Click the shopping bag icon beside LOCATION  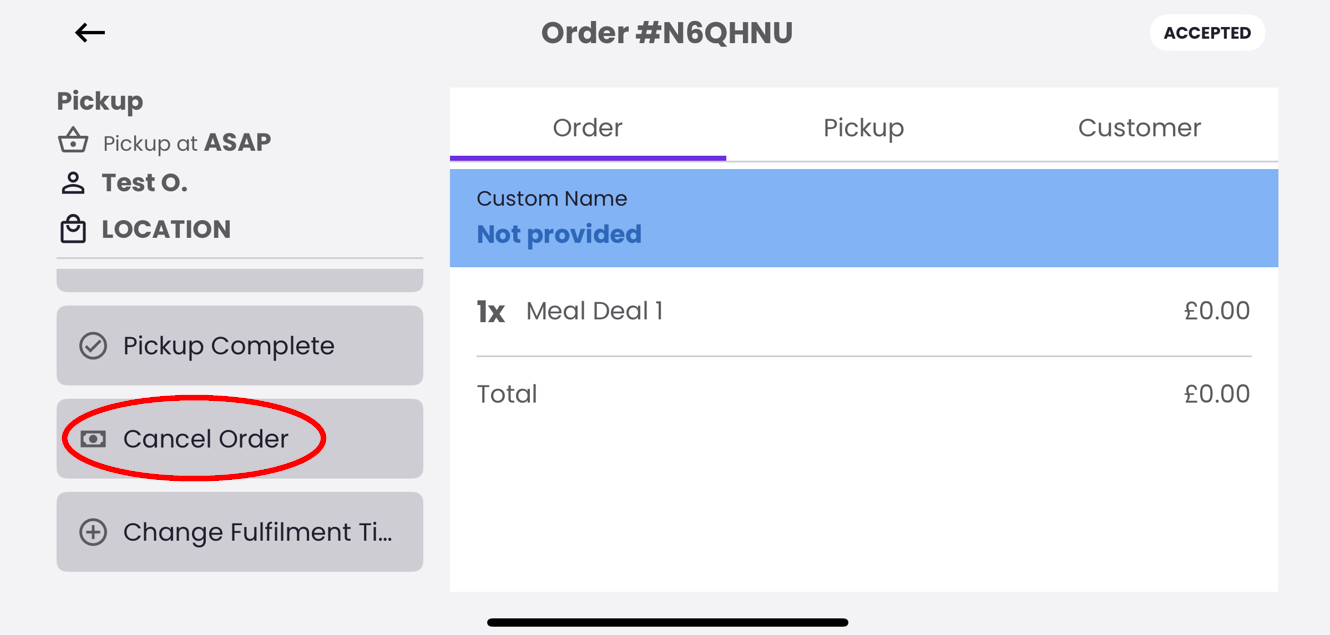tap(73, 229)
